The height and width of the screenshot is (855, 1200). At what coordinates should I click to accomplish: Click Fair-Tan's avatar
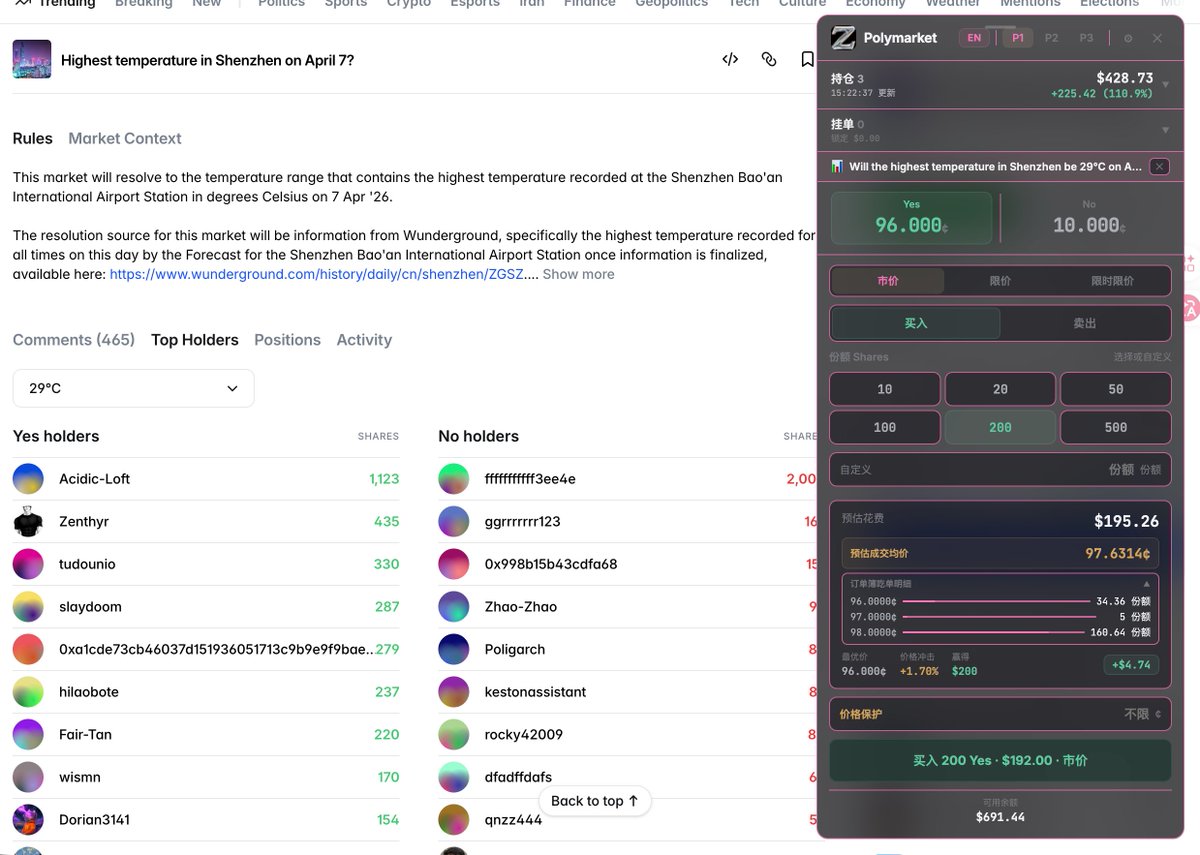[28, 734]
